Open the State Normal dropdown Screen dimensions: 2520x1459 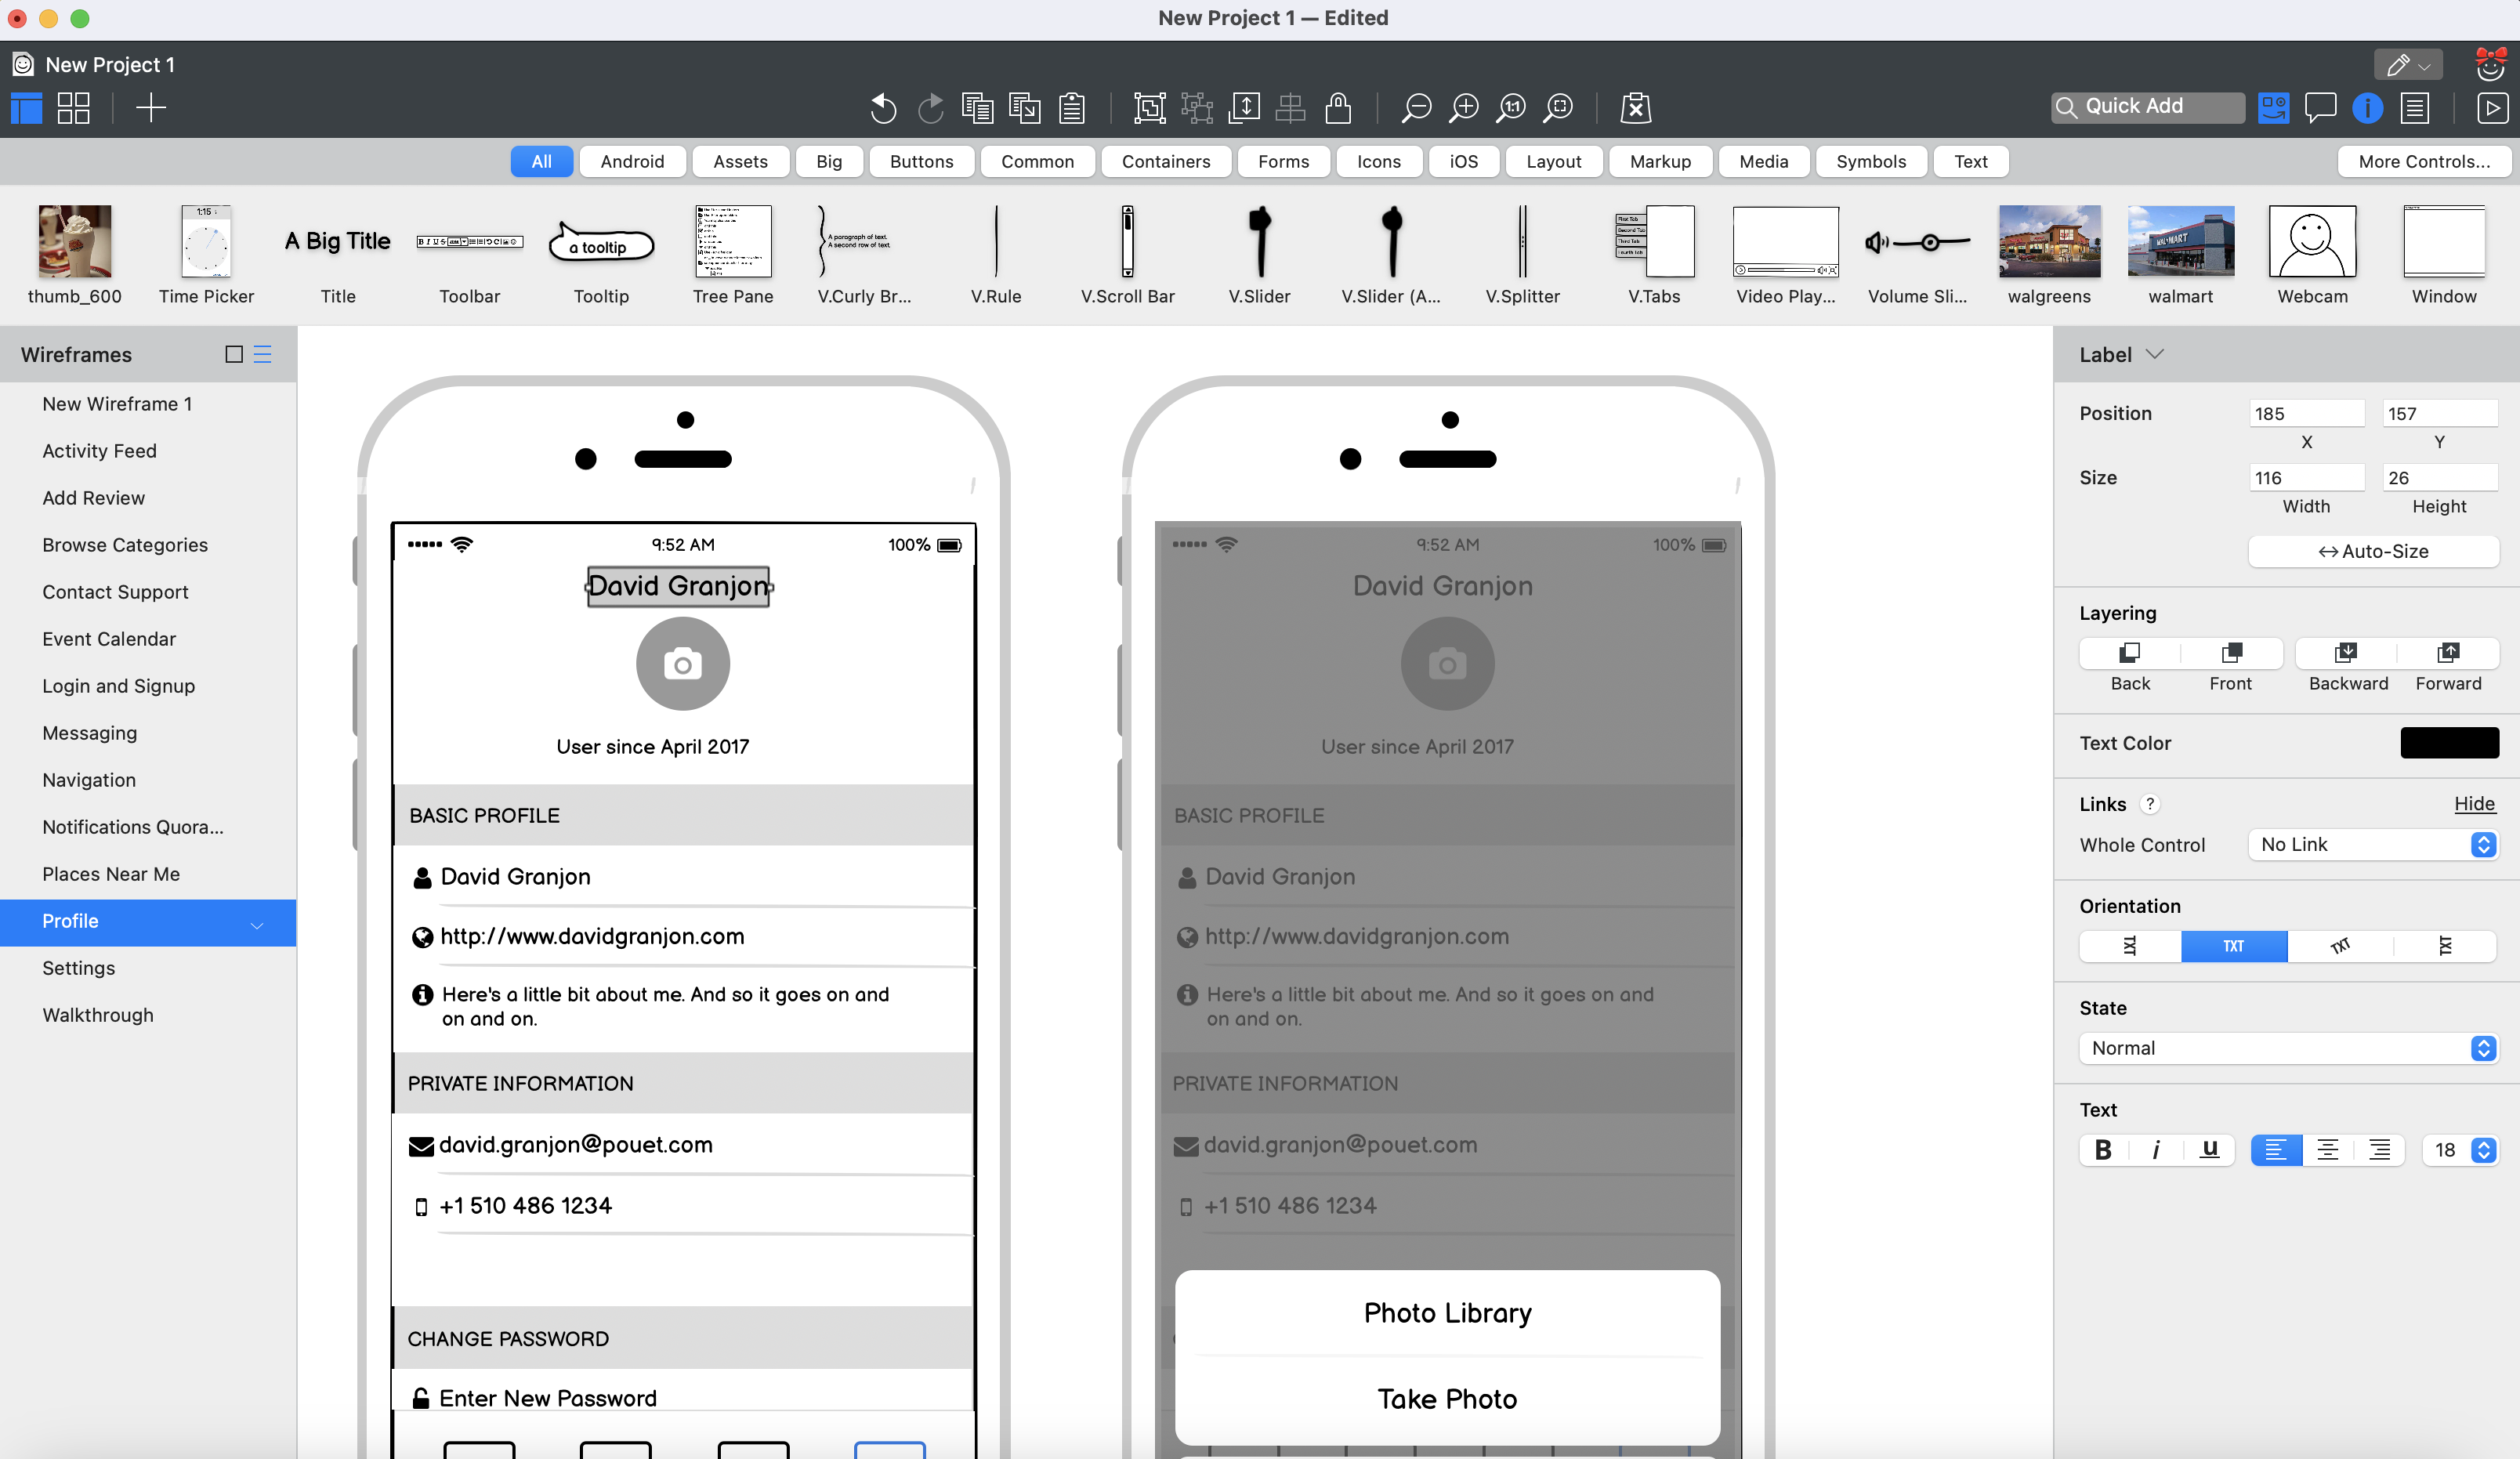(x=2288, y=1048)
